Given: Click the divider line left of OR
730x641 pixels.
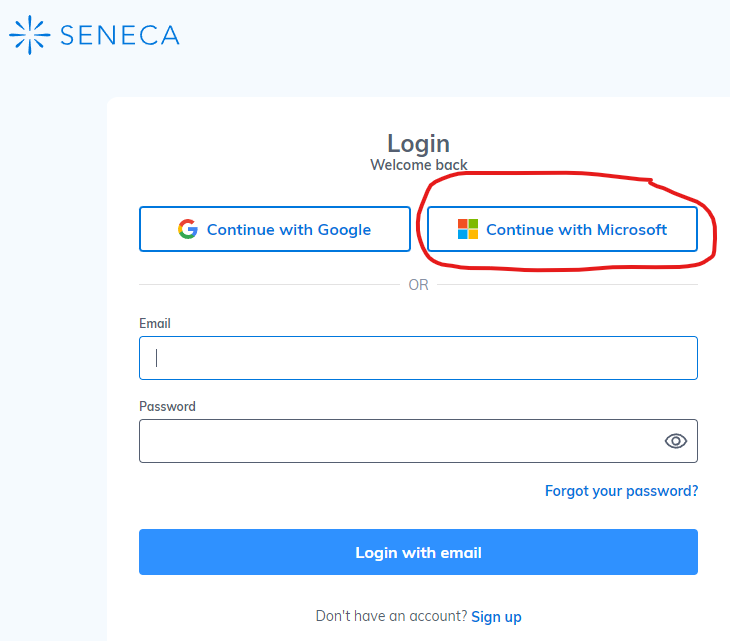Looking at the screenshot, I should click(x=268, y=285).
